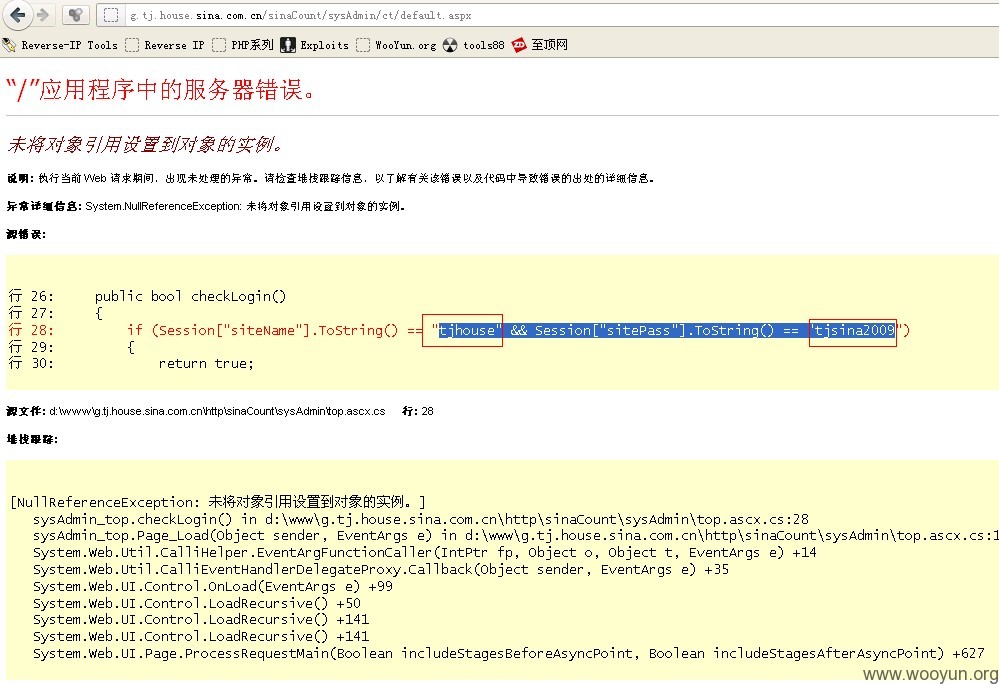Click code line 26 public bool checkLogin()
The height and width of the screenshot is (684, 999).
147,296
